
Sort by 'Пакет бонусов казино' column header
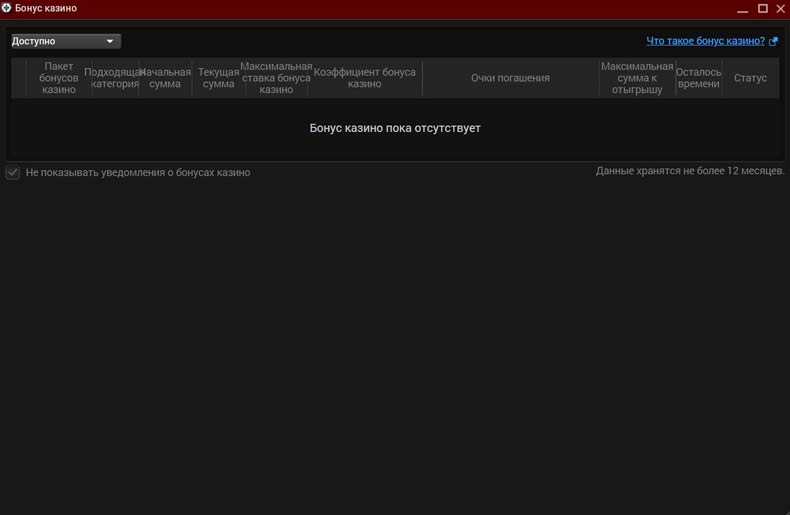pos(59,78)
